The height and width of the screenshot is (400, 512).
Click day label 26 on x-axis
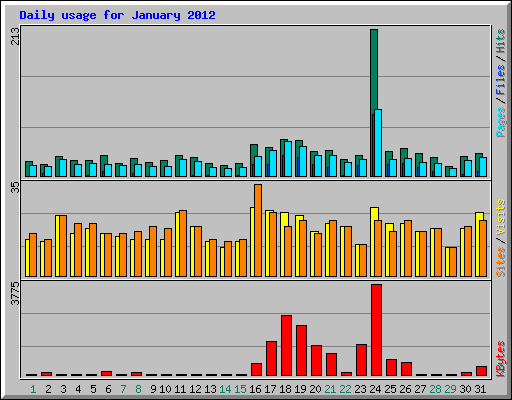[405, 389]
